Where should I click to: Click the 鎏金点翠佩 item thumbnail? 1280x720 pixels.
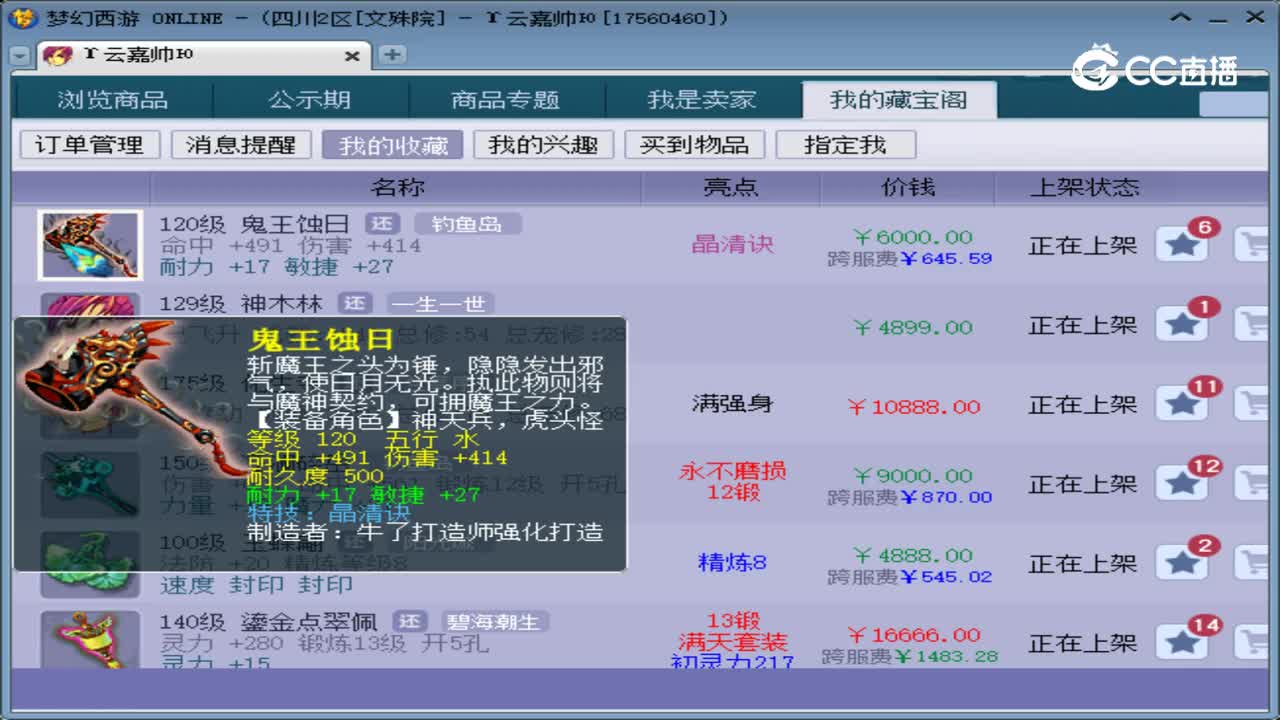(x=90, y=640)
